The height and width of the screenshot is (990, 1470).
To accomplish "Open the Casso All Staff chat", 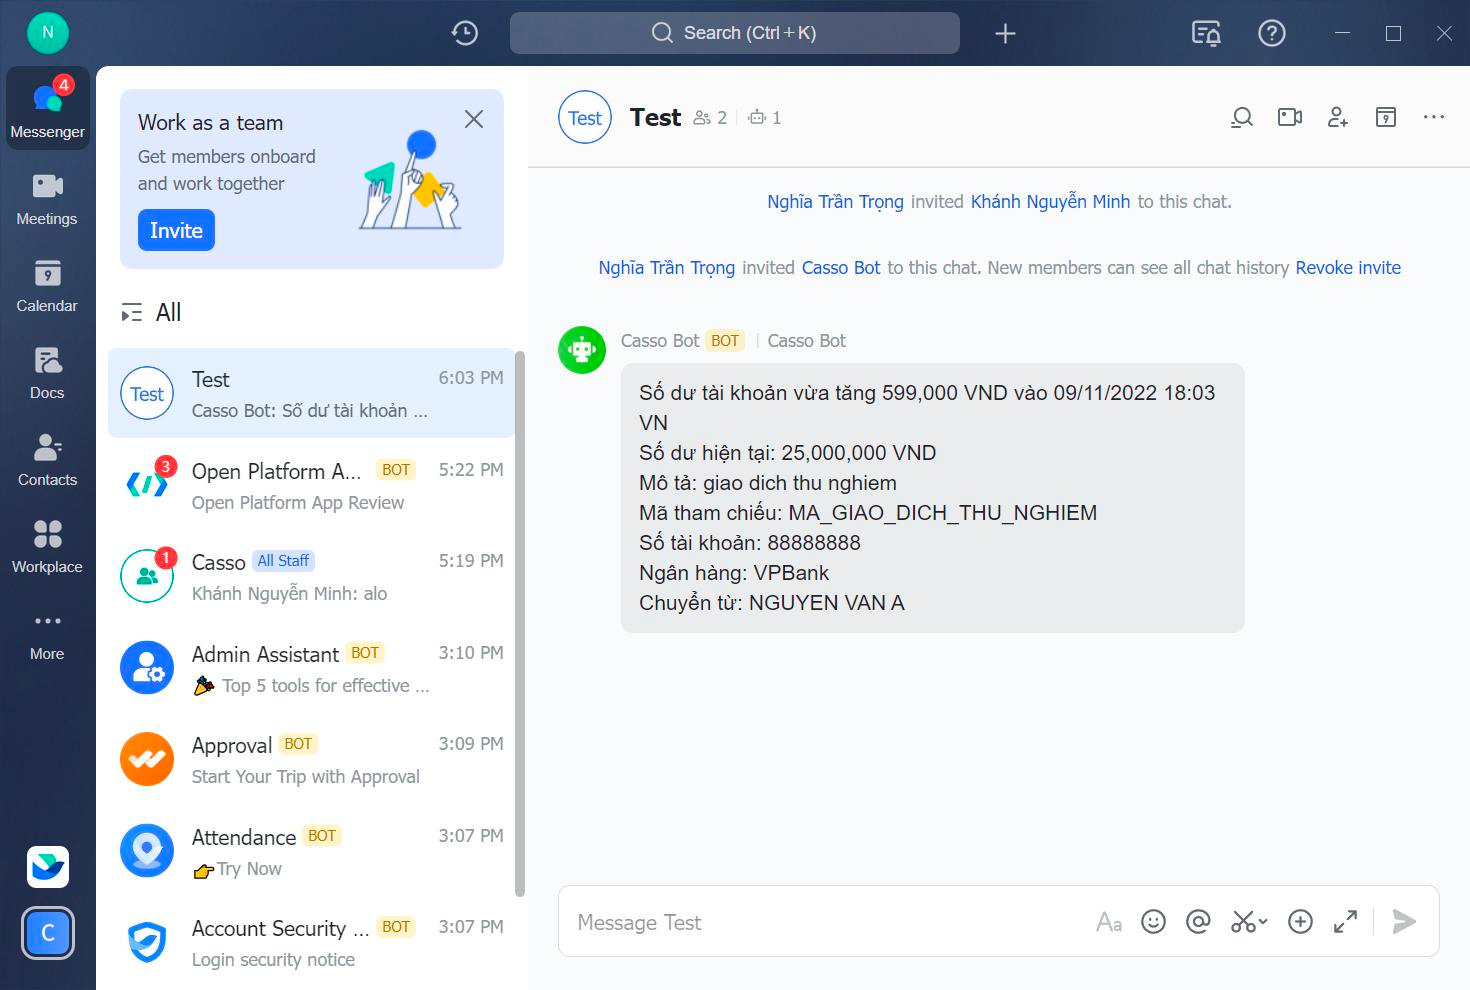I will (x=311, y=577).
